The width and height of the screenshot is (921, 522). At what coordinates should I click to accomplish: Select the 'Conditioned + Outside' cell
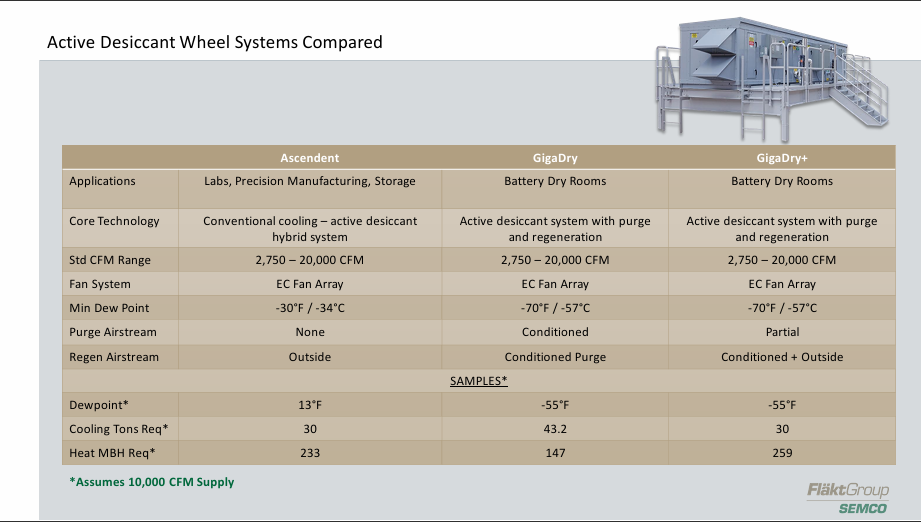click(781, 357)
